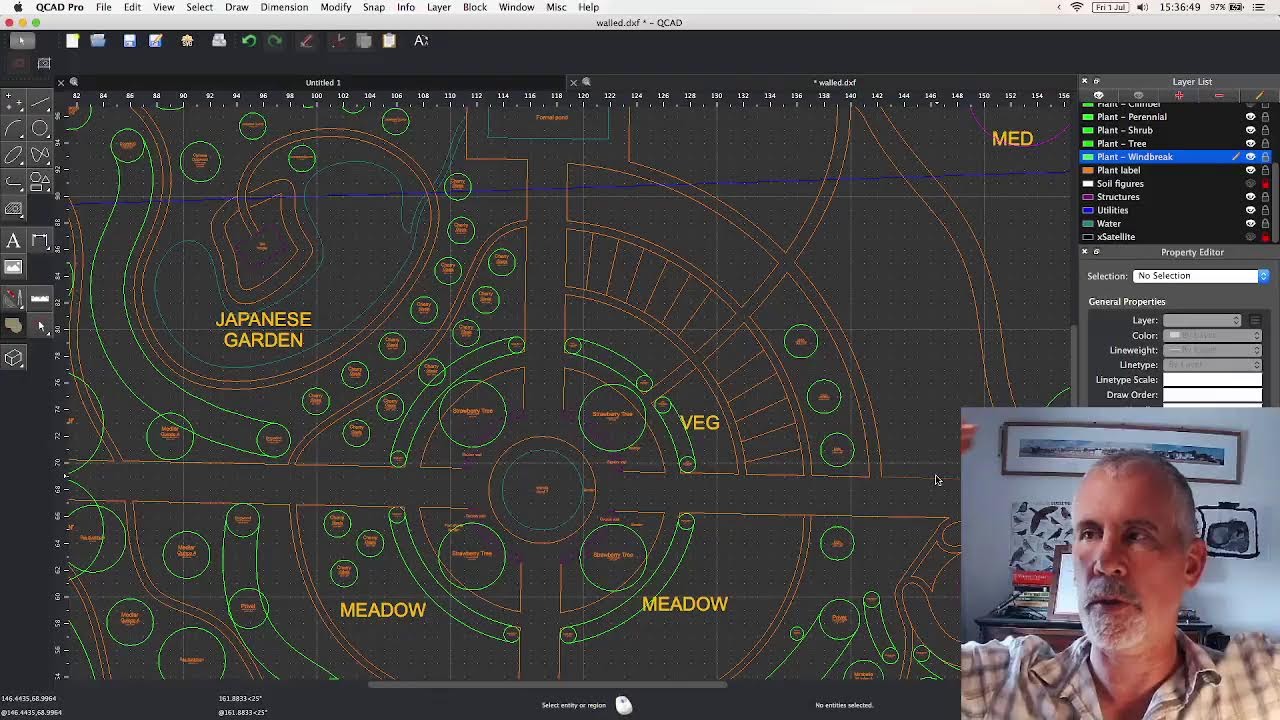
Task: Open the Block tools icon
Action: [14, 325]
